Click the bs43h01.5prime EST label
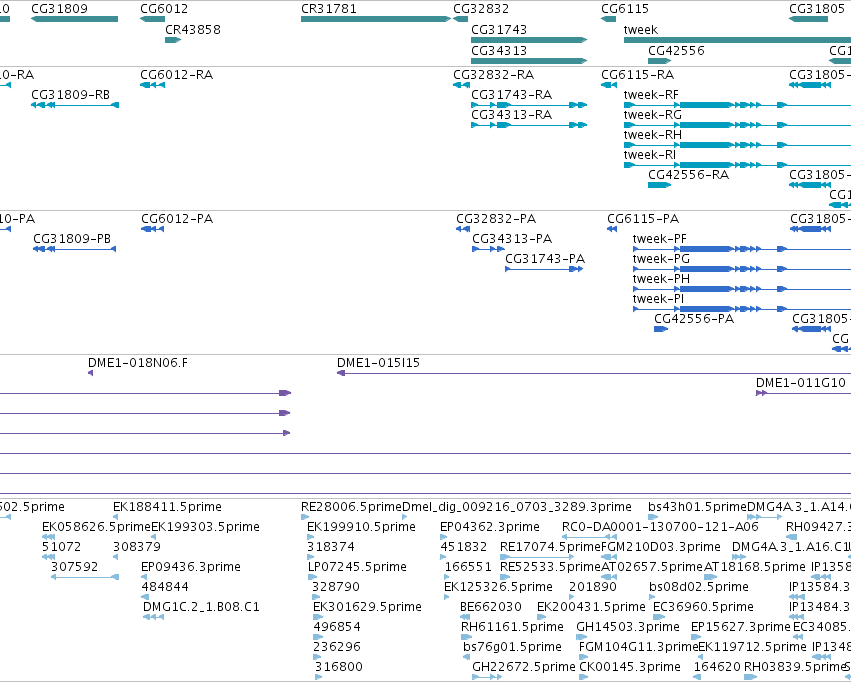This screenshot has height=682, width=851. tap(697, 507)
